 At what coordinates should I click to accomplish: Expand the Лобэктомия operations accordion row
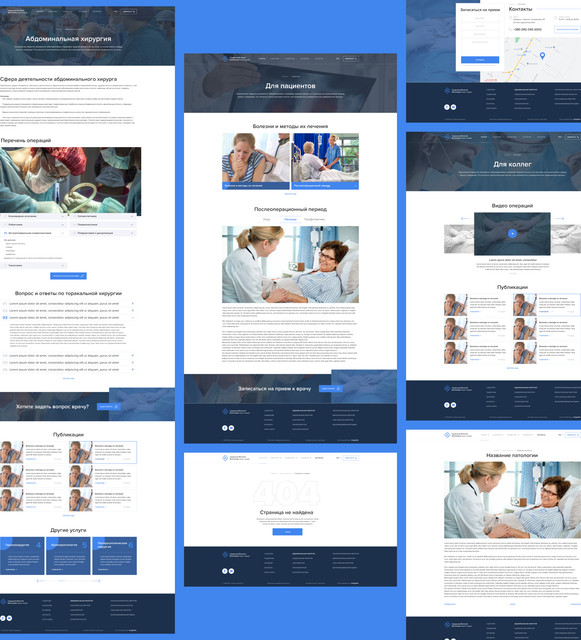[34, 224]
